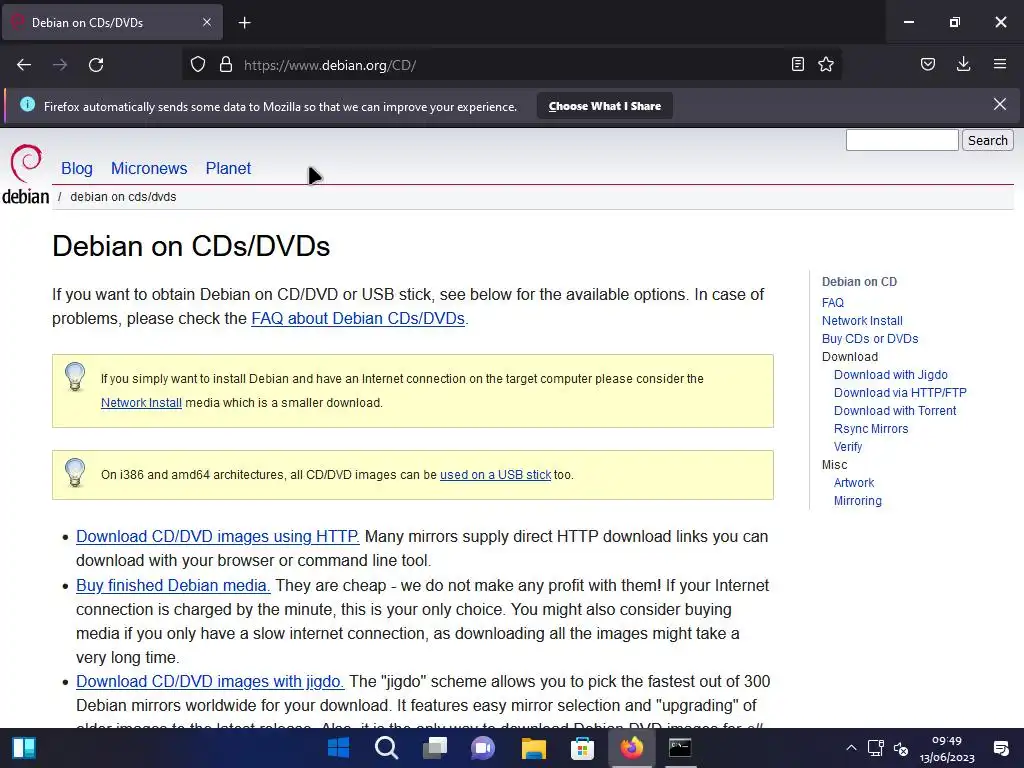Close the Debian on CDs/DVDs tab

tap(207, 22)
